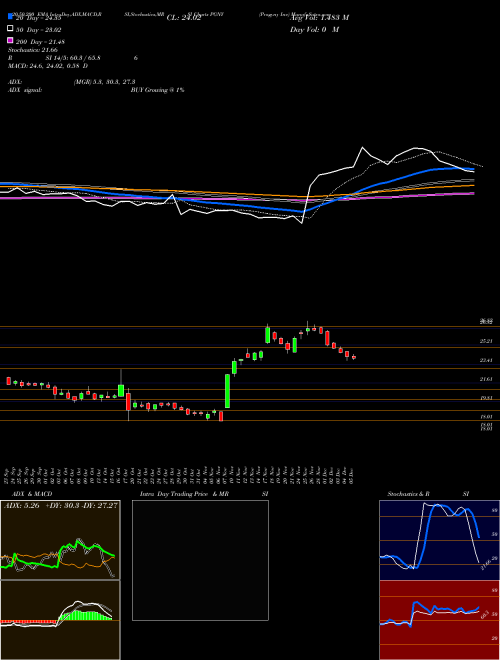Select the '20 Day = 24.35' legend text
Viewport: 500px width, 660px height.
pos(39,18)
